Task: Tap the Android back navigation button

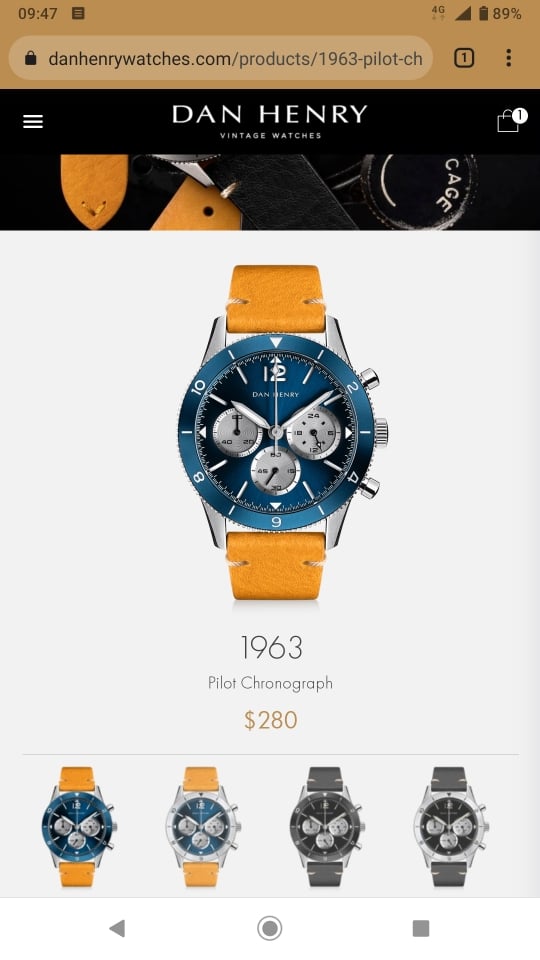Action: [117, 928]
